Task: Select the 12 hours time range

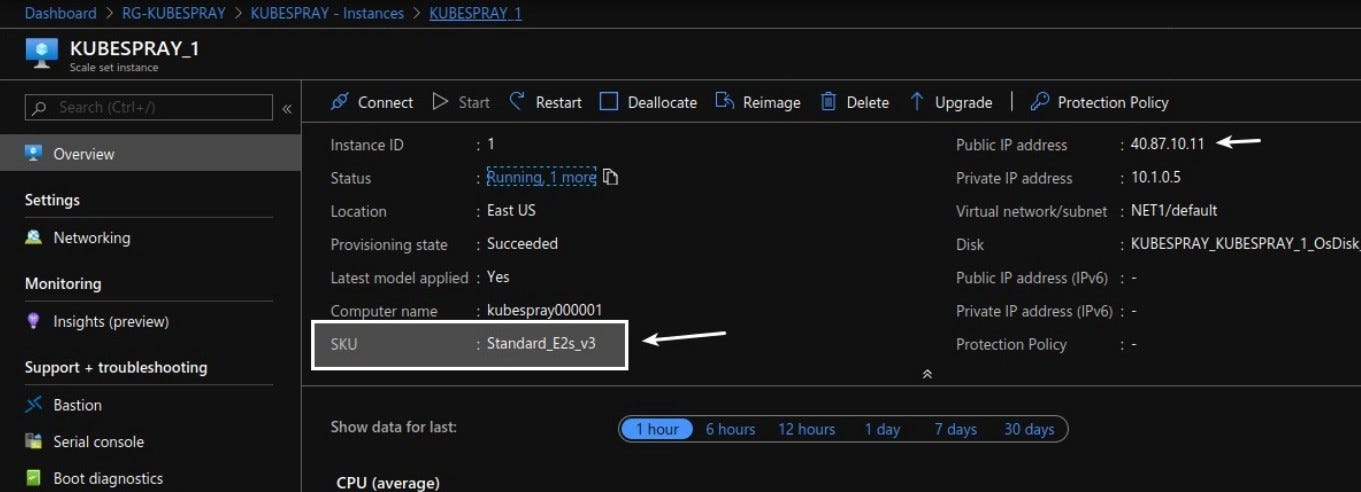Action: (806, 429)
